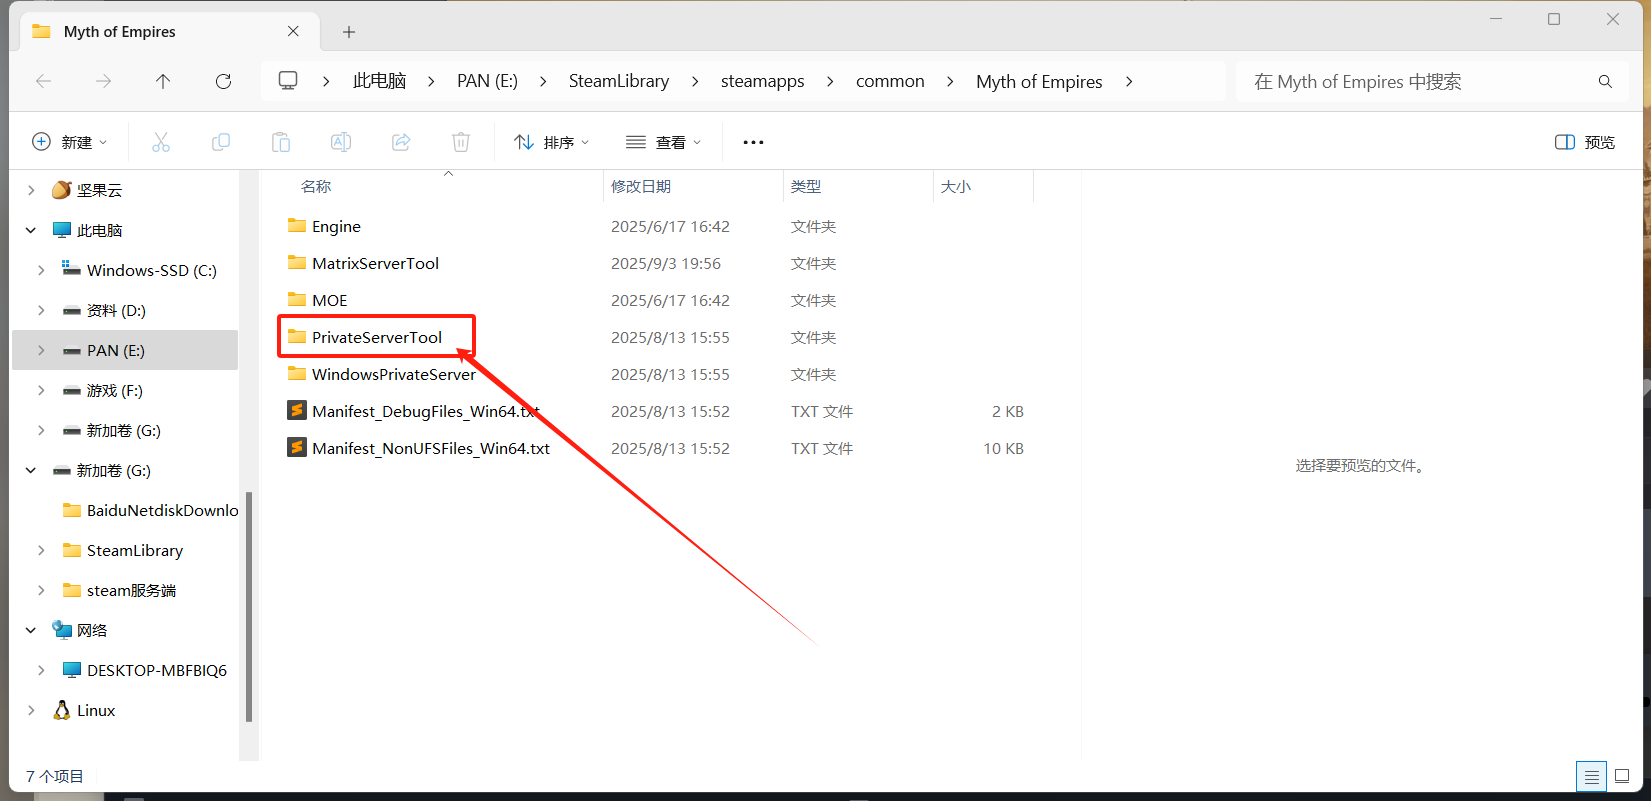Screen dimensions: 1651x801
Task: Expand 游戏 (F:) tree node
Action: tap(41, 390)
